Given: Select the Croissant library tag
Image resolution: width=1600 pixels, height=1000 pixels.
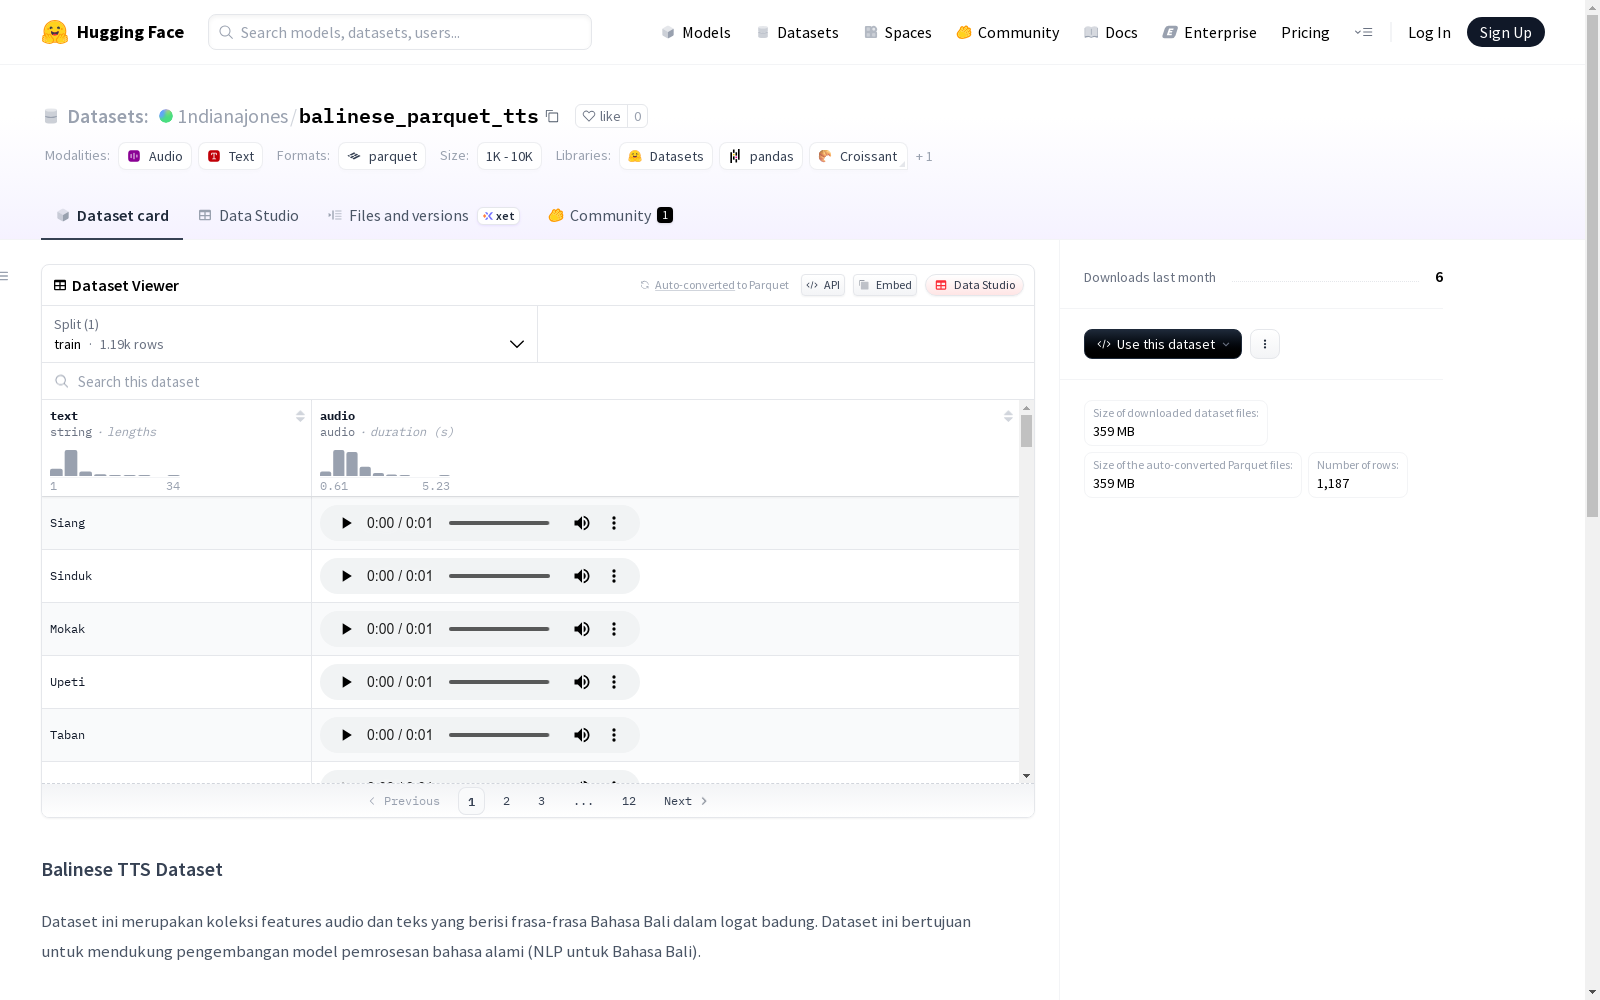Looking at the screenshot, I should pyautogui.click(x=858, y=156).
